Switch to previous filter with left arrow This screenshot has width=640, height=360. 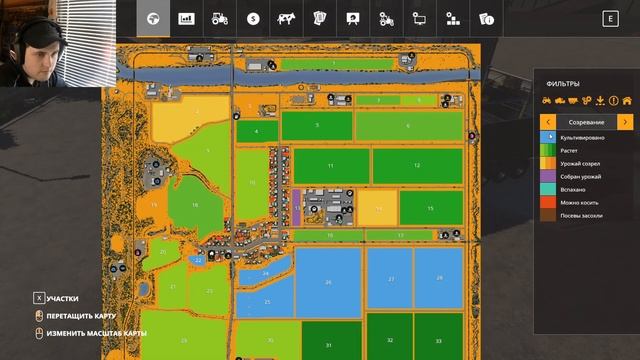[548, 122]
